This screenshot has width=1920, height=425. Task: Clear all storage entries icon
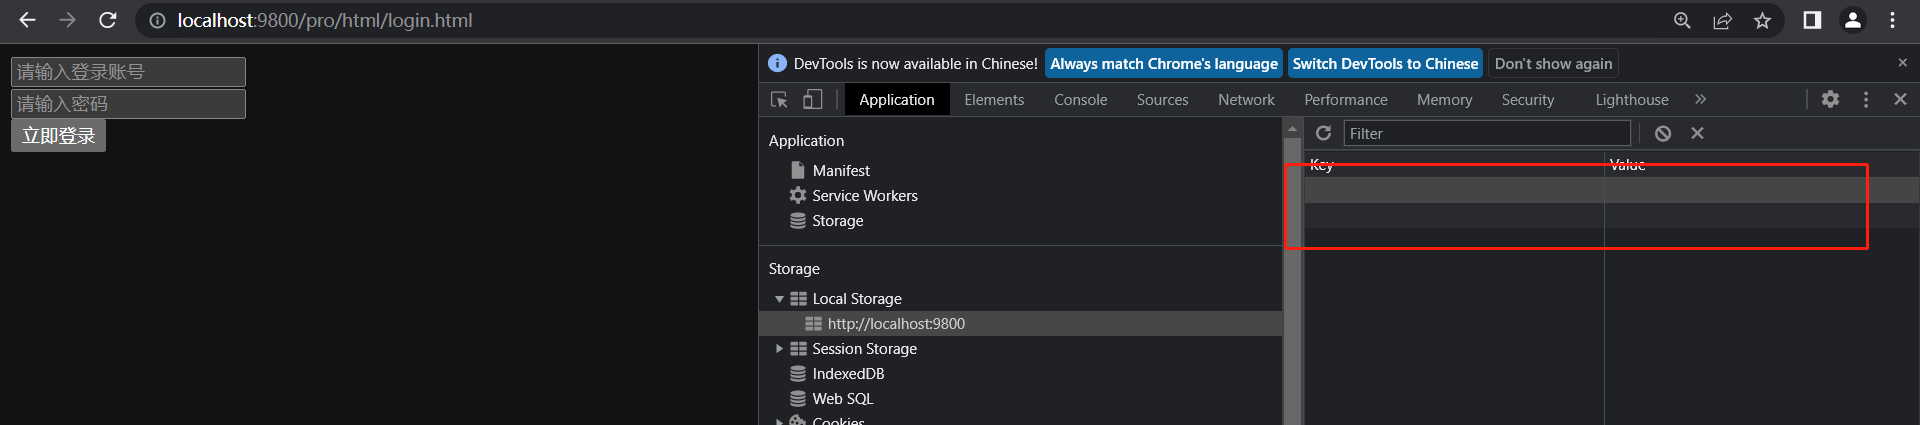pos(1662,133)
